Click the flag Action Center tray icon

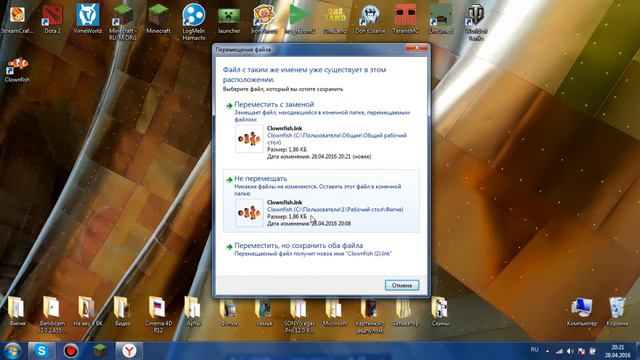pyautogui.click(x=582, y=351)
